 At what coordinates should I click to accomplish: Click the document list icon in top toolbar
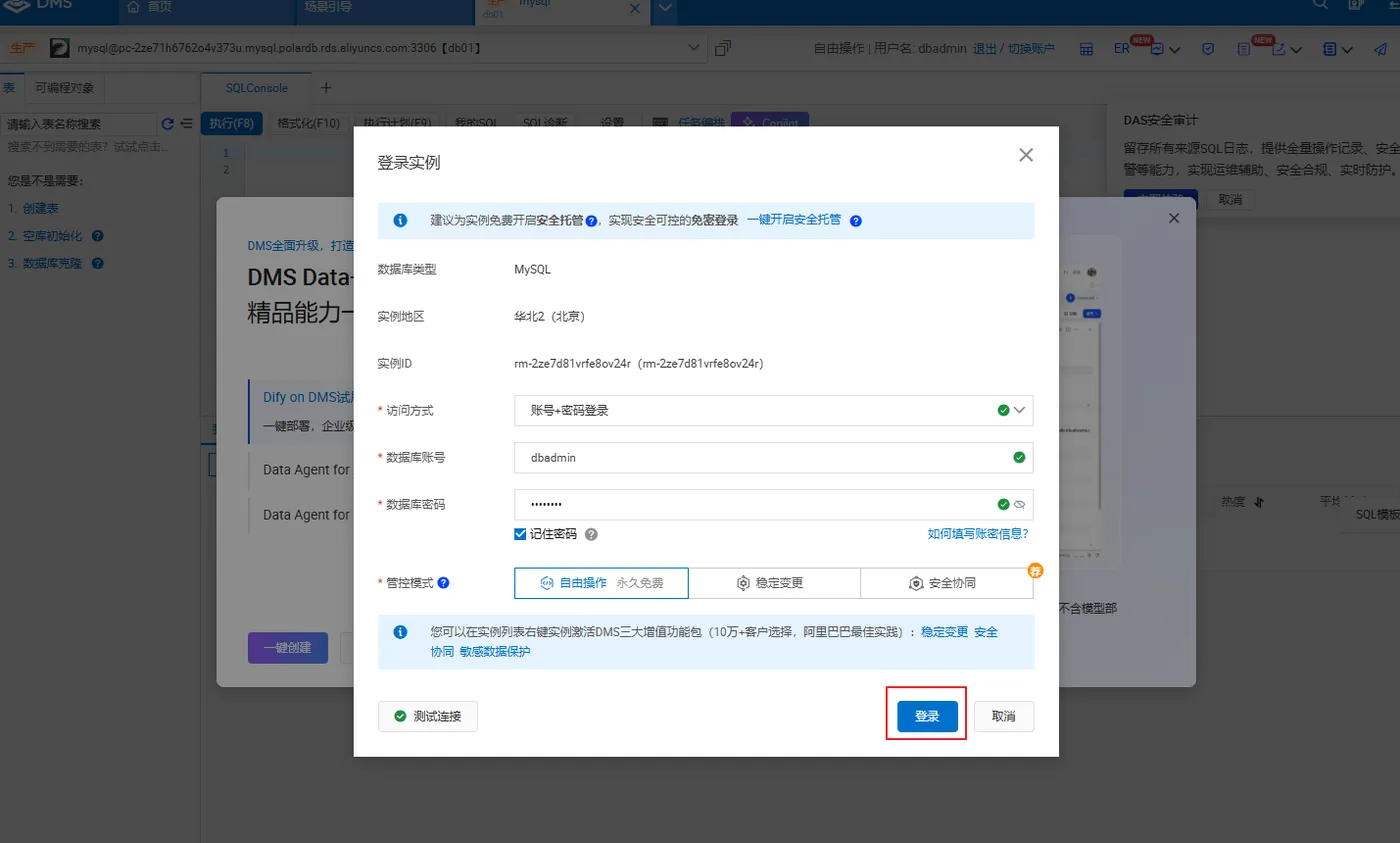(x=1243, y=49)
